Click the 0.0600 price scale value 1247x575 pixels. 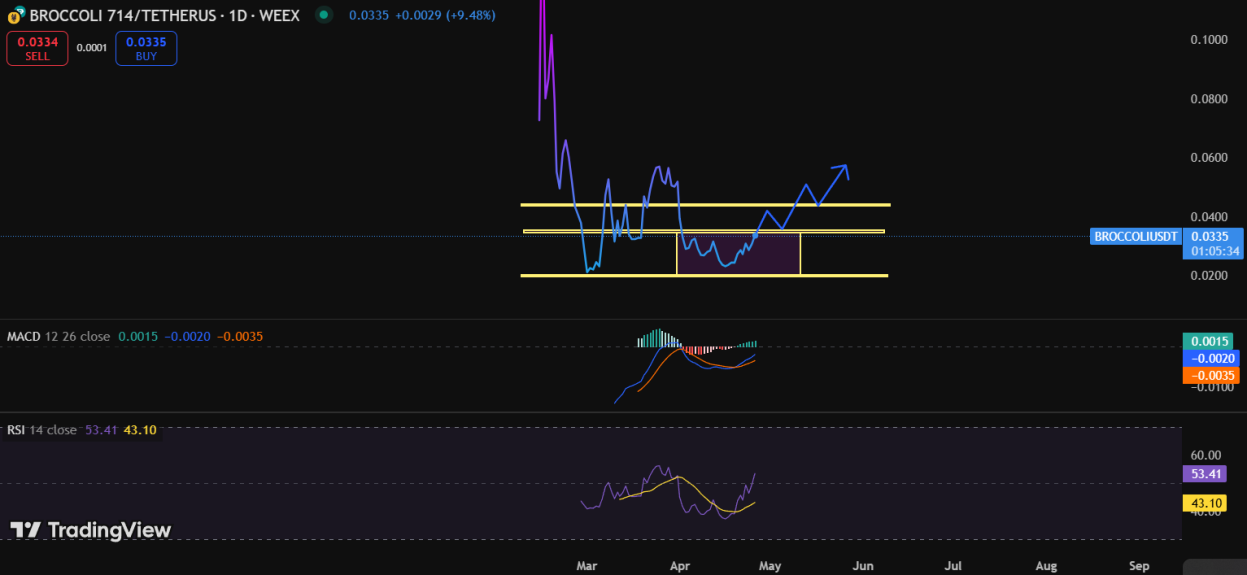coord(1209,158)
